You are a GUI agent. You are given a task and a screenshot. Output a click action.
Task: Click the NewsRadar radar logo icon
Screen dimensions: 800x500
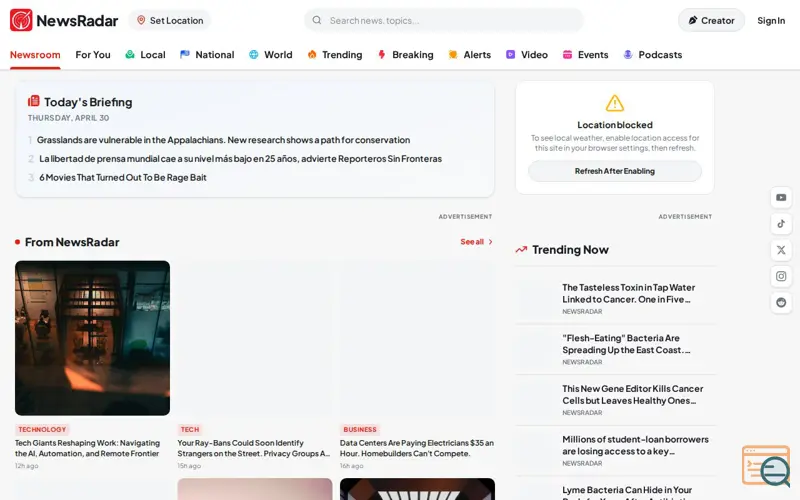21,20
